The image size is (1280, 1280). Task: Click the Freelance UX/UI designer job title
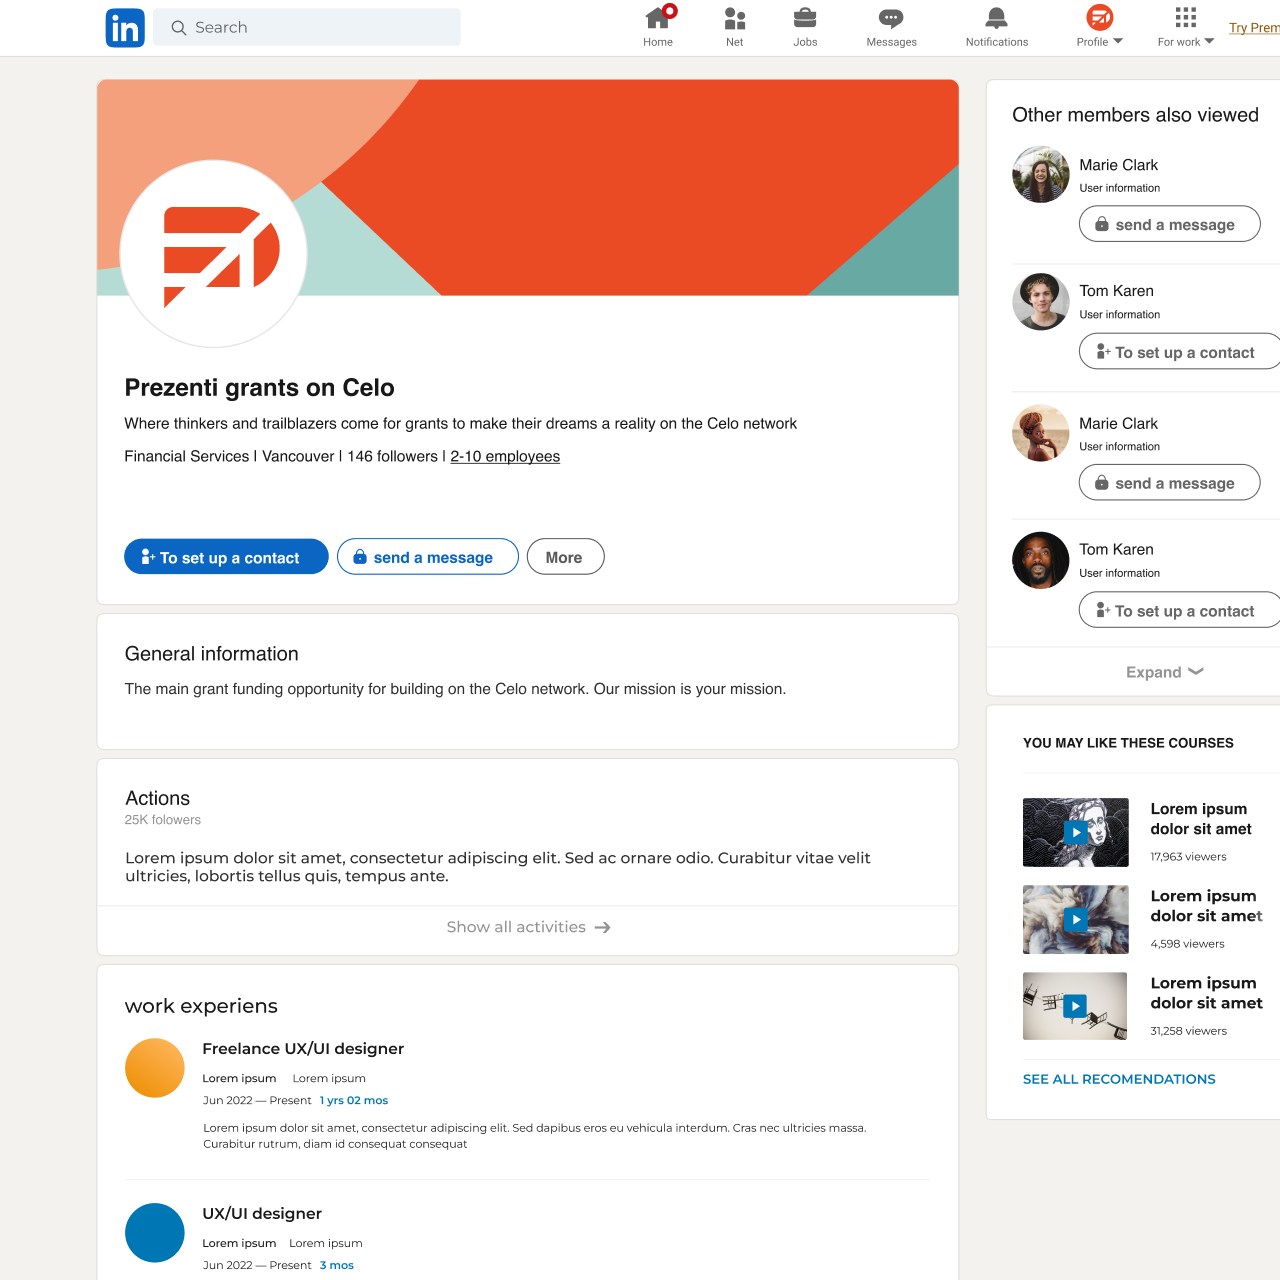(x=303, y=1048)
